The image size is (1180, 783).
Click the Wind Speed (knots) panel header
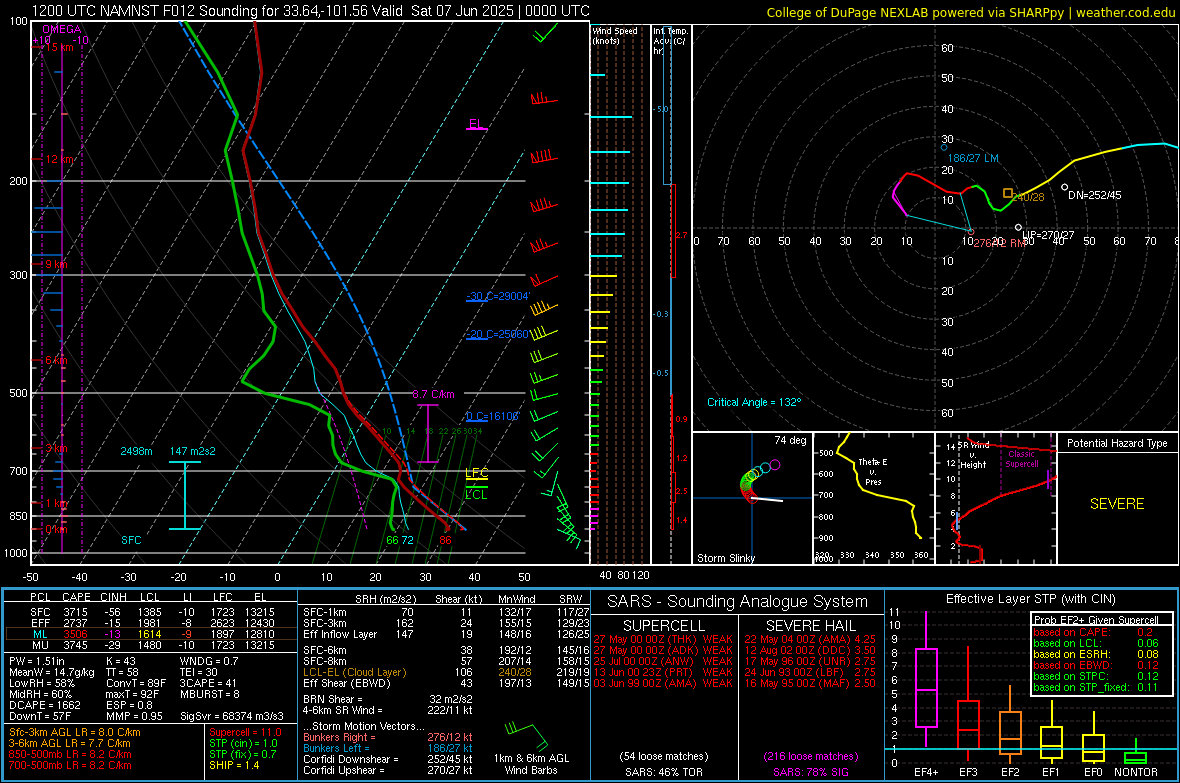(615, 35)
